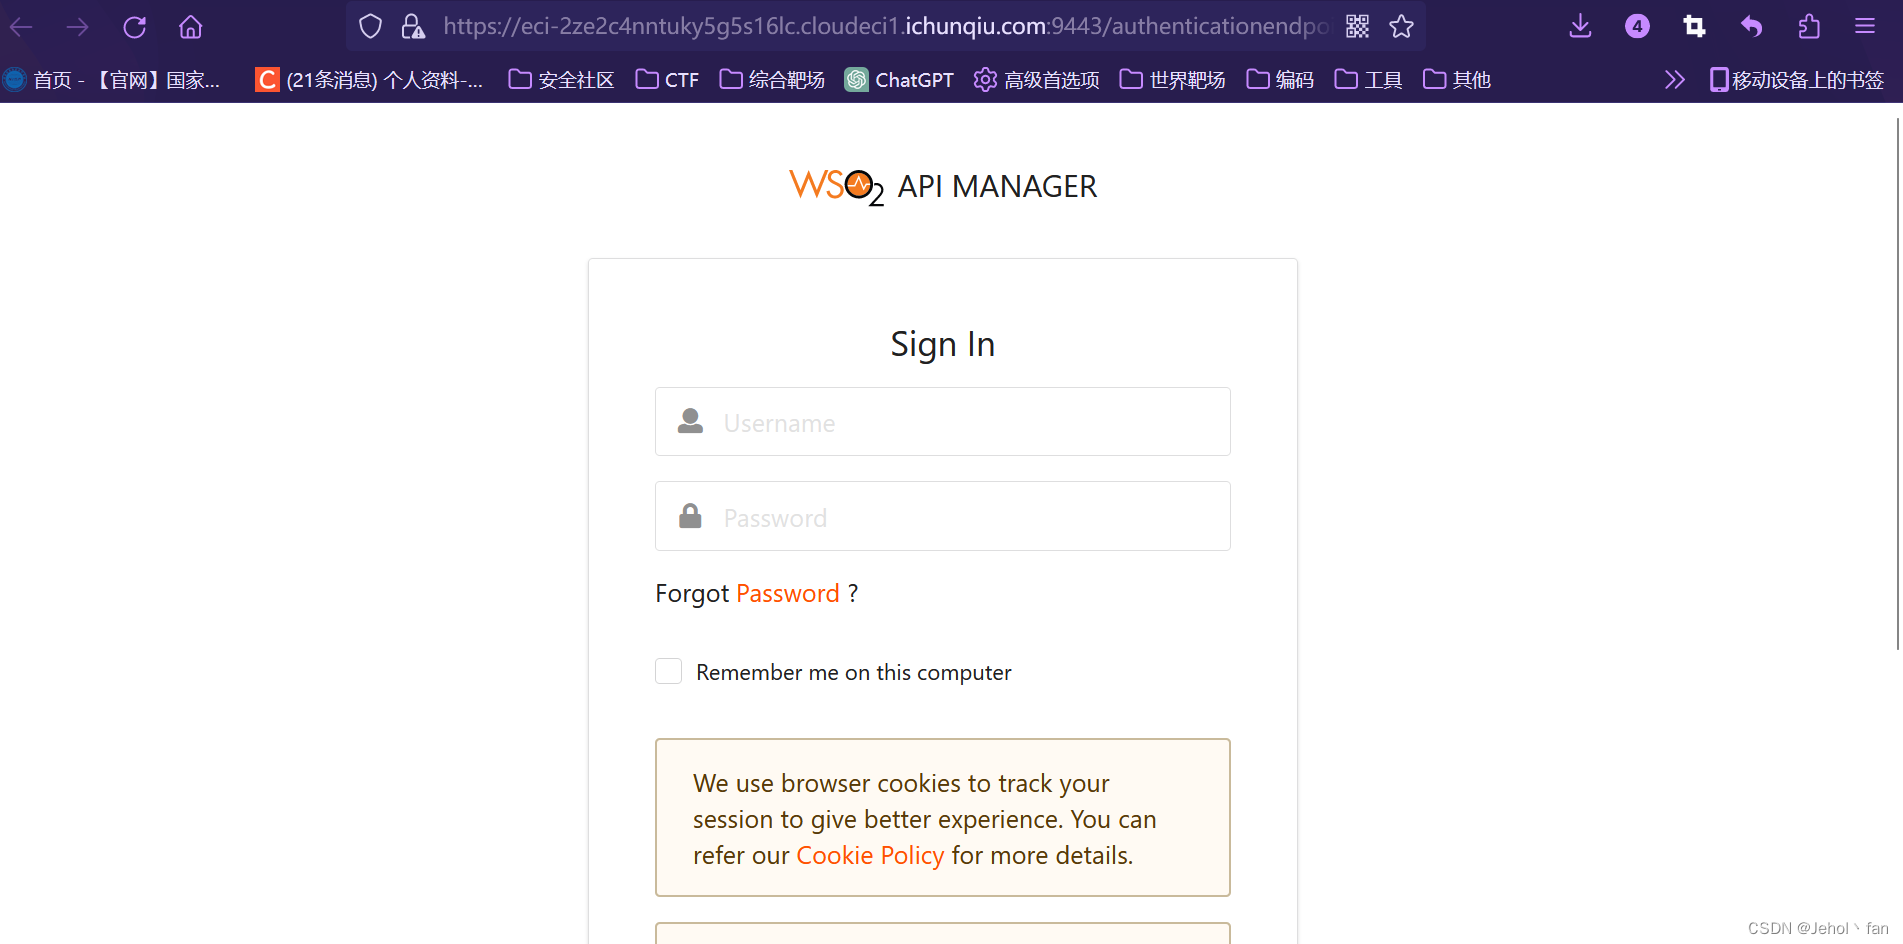Open the ChatGPT bookmark
Image resolution: width=1903 pixels, height=944 pixels.
pos(899,80)
